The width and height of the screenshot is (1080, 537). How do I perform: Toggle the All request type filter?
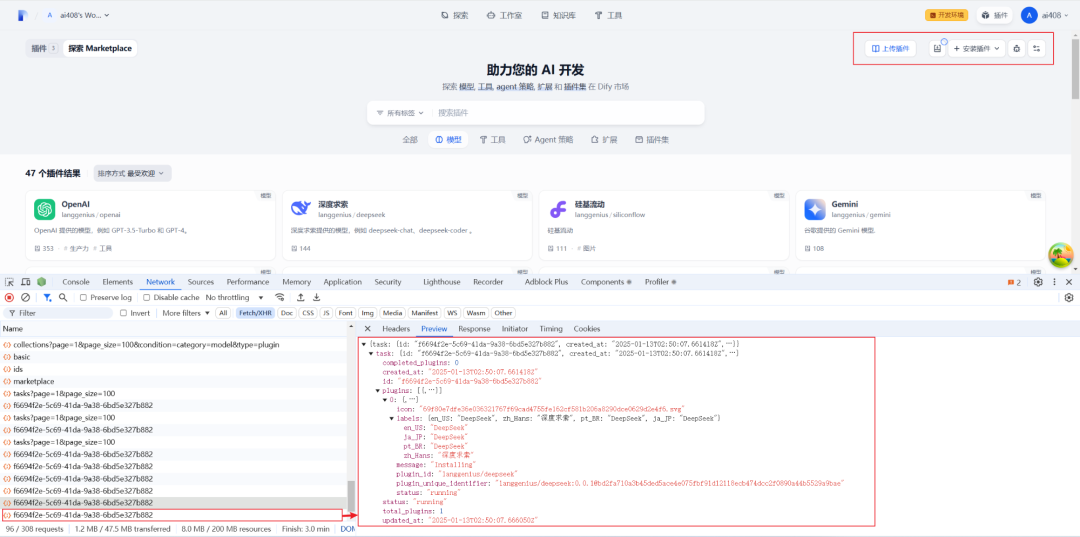223,313
